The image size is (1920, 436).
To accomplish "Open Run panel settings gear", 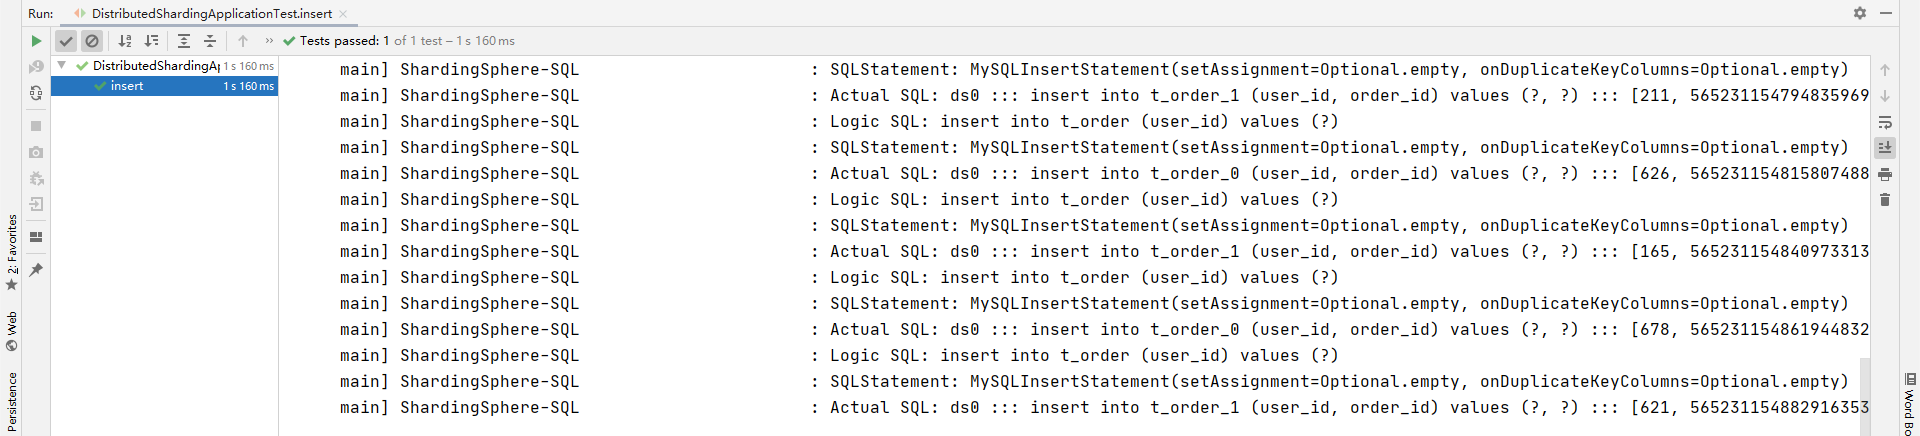I will click(1860, 13).
